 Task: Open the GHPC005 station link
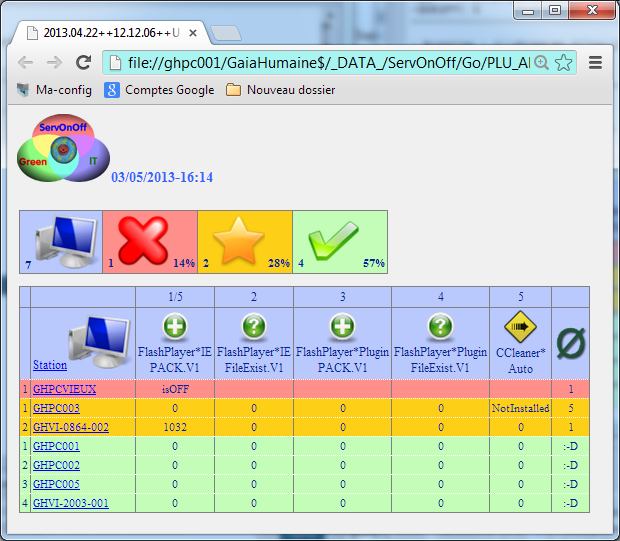[56, 484]
